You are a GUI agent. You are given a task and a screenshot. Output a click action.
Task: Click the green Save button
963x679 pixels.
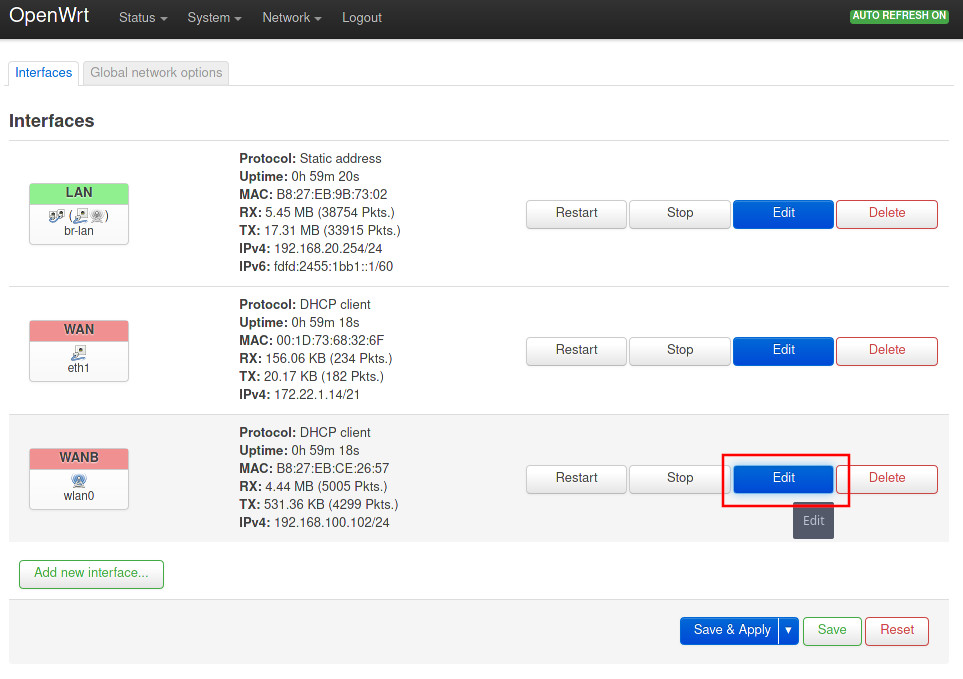pos(832,630)
